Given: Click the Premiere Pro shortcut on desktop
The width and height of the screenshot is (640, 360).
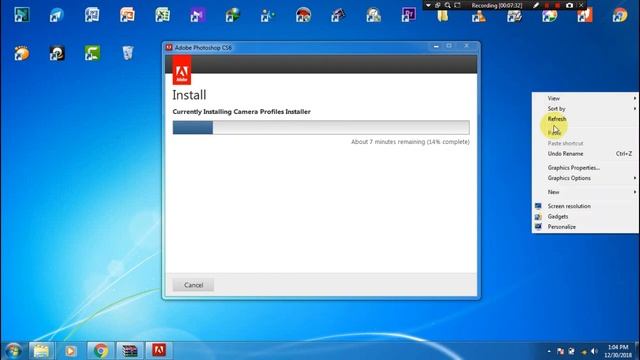Looking at the screenshot, I should [409, 15].
